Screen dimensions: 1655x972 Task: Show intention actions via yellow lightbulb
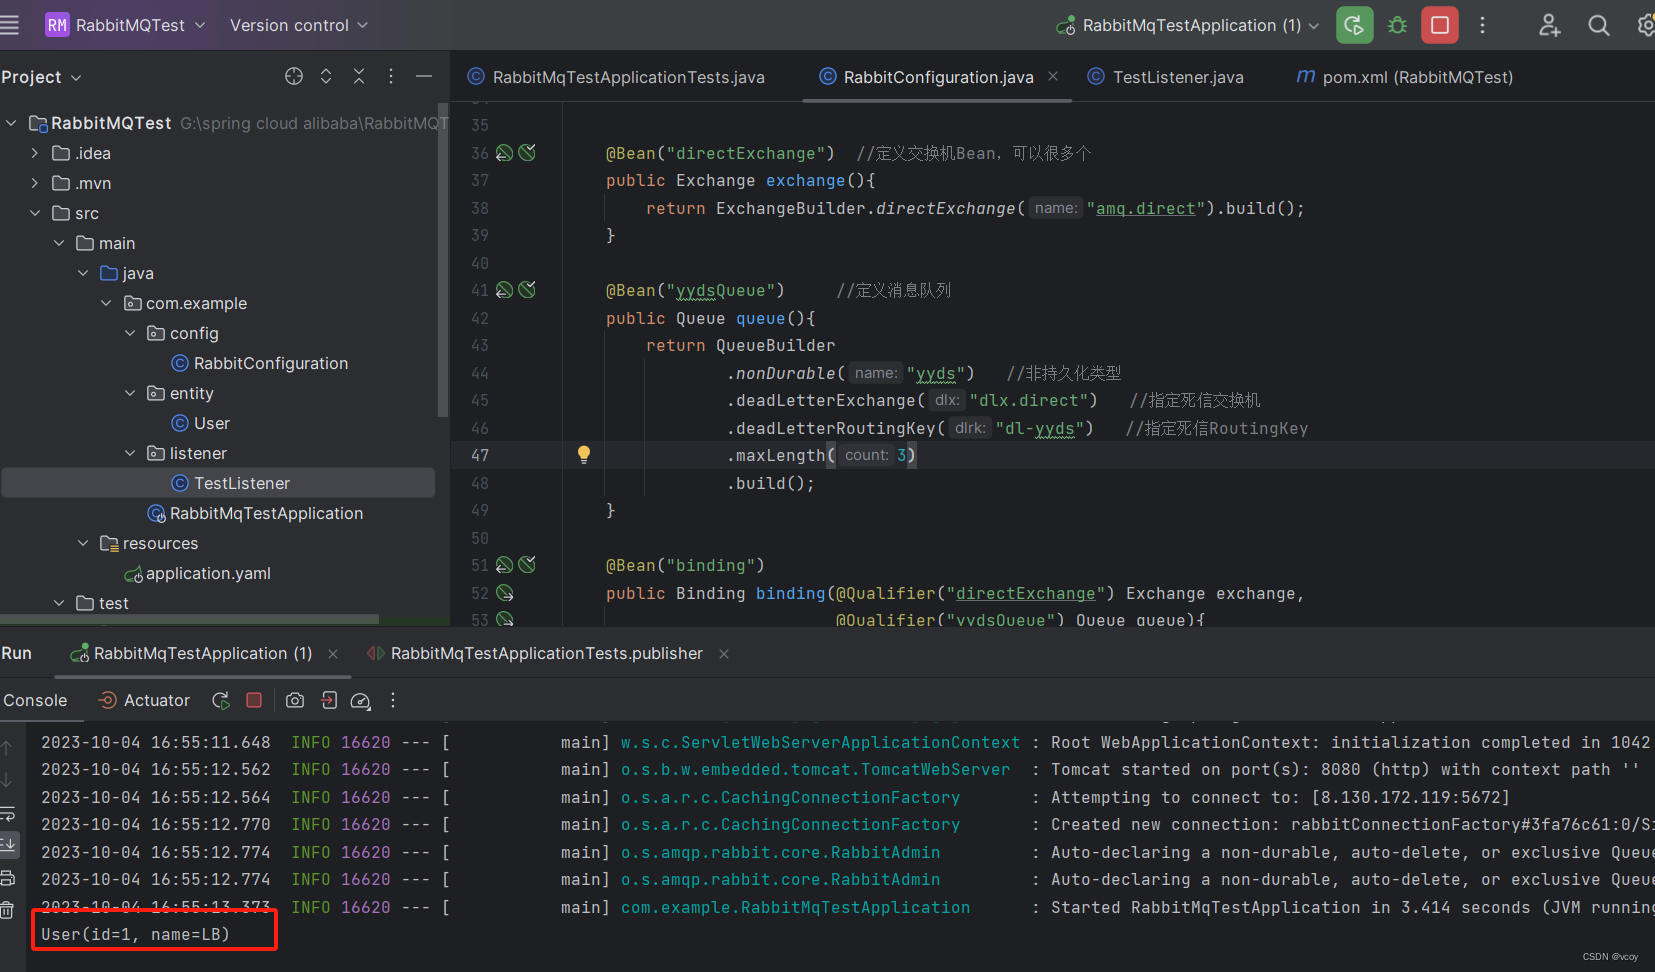(x=584, y=455)
